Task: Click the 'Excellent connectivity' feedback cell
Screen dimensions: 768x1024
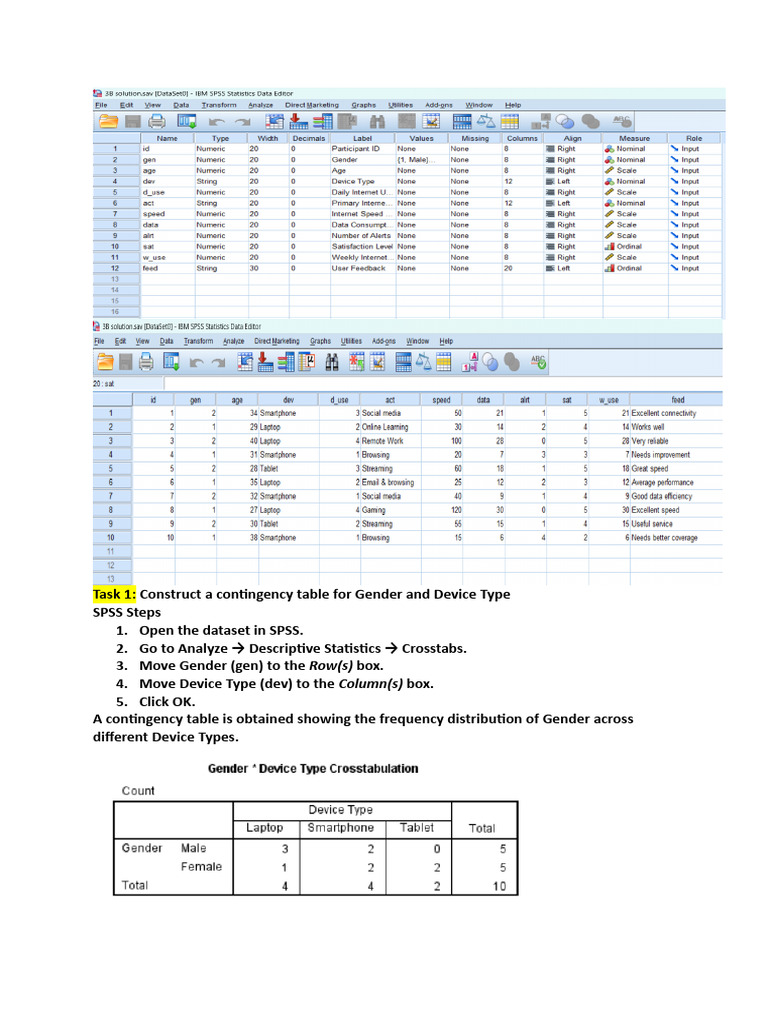Action: [676, 413]
